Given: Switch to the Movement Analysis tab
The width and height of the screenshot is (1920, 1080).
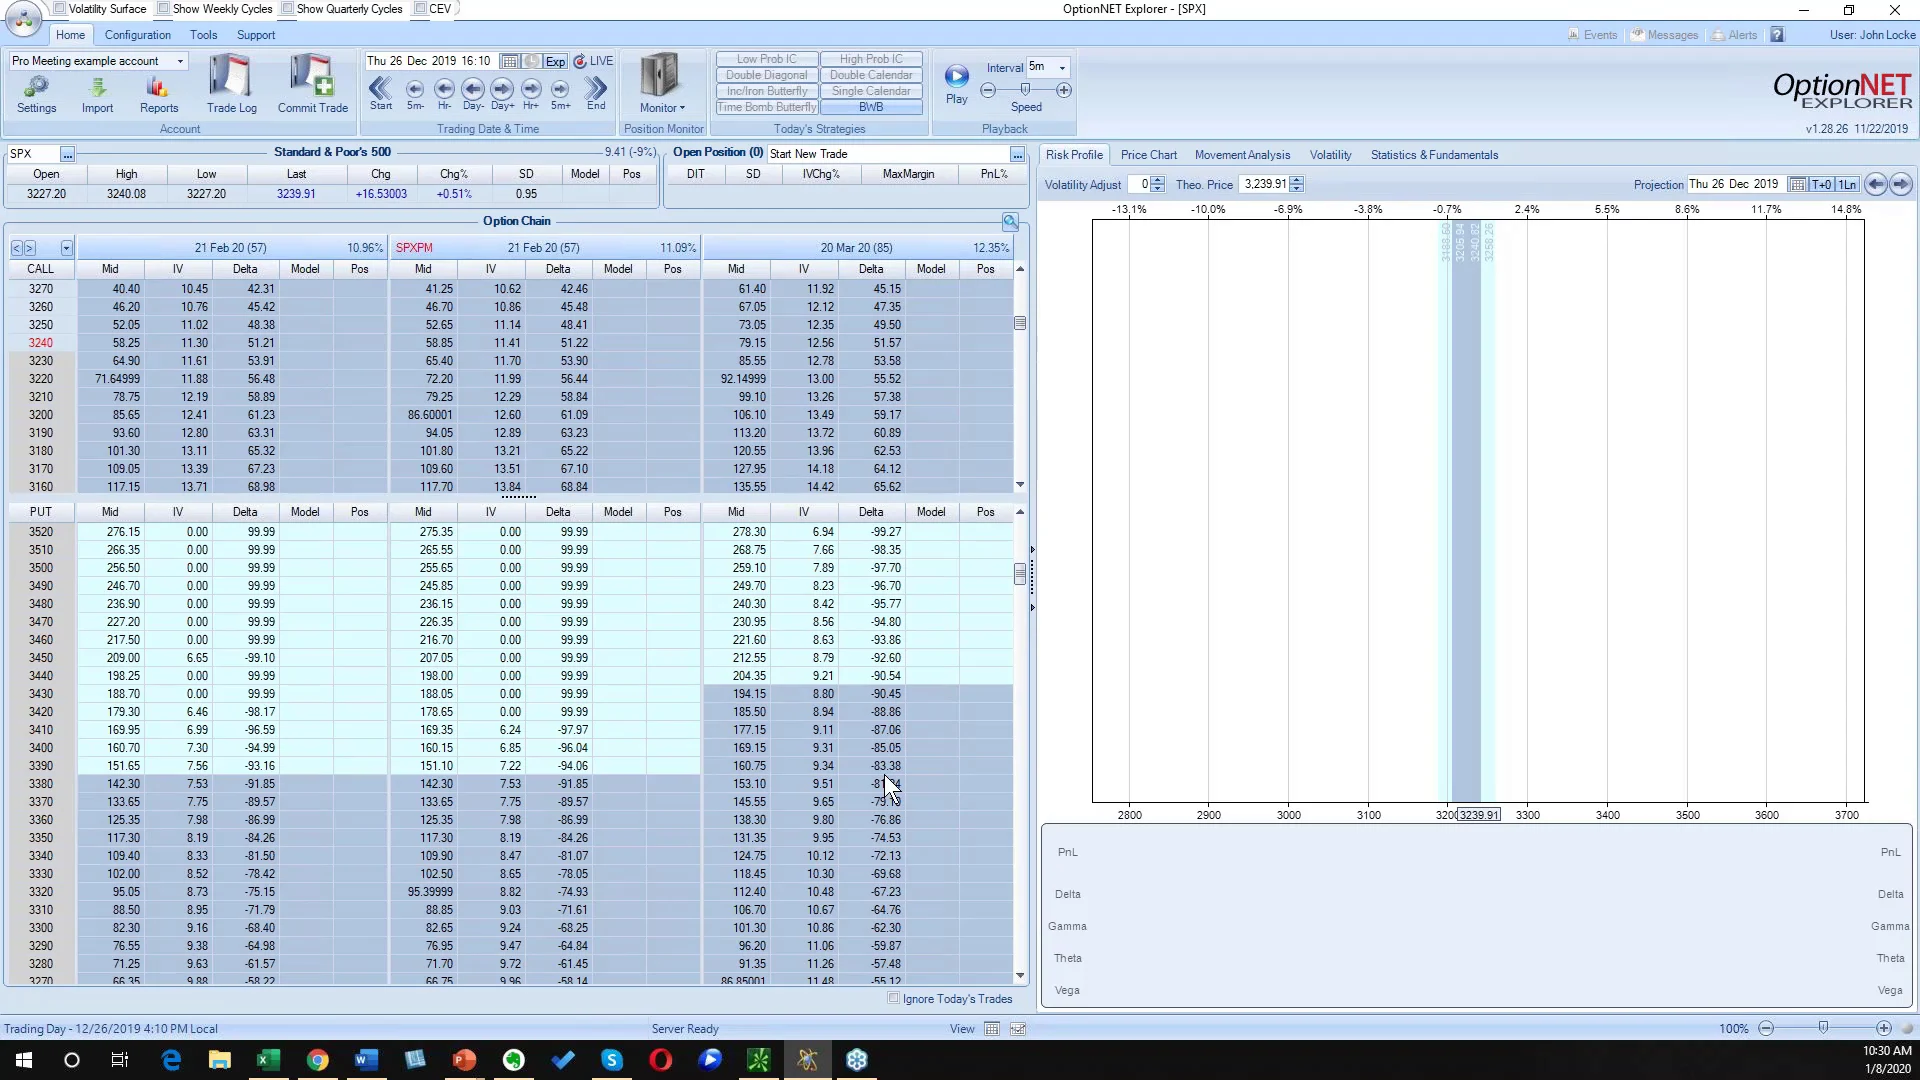Looking at the screenshot, I should point(1242,155).
